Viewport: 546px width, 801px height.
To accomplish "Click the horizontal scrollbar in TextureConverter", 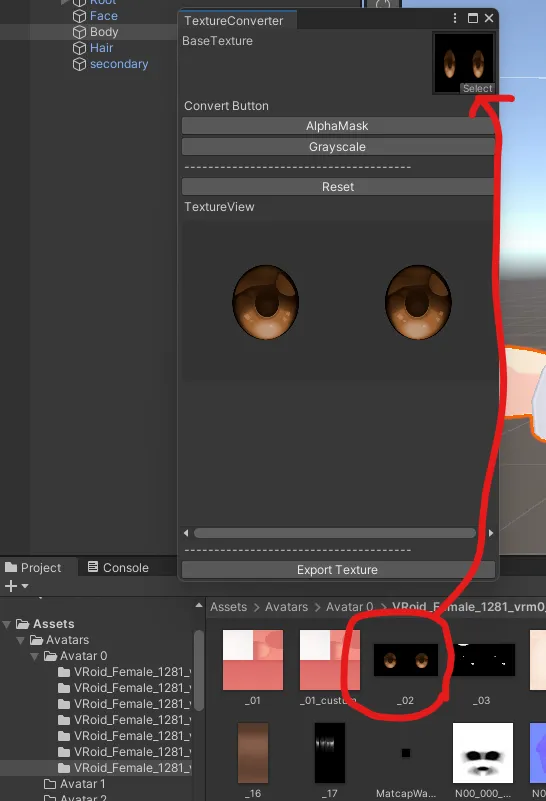I will coord(335,533).
